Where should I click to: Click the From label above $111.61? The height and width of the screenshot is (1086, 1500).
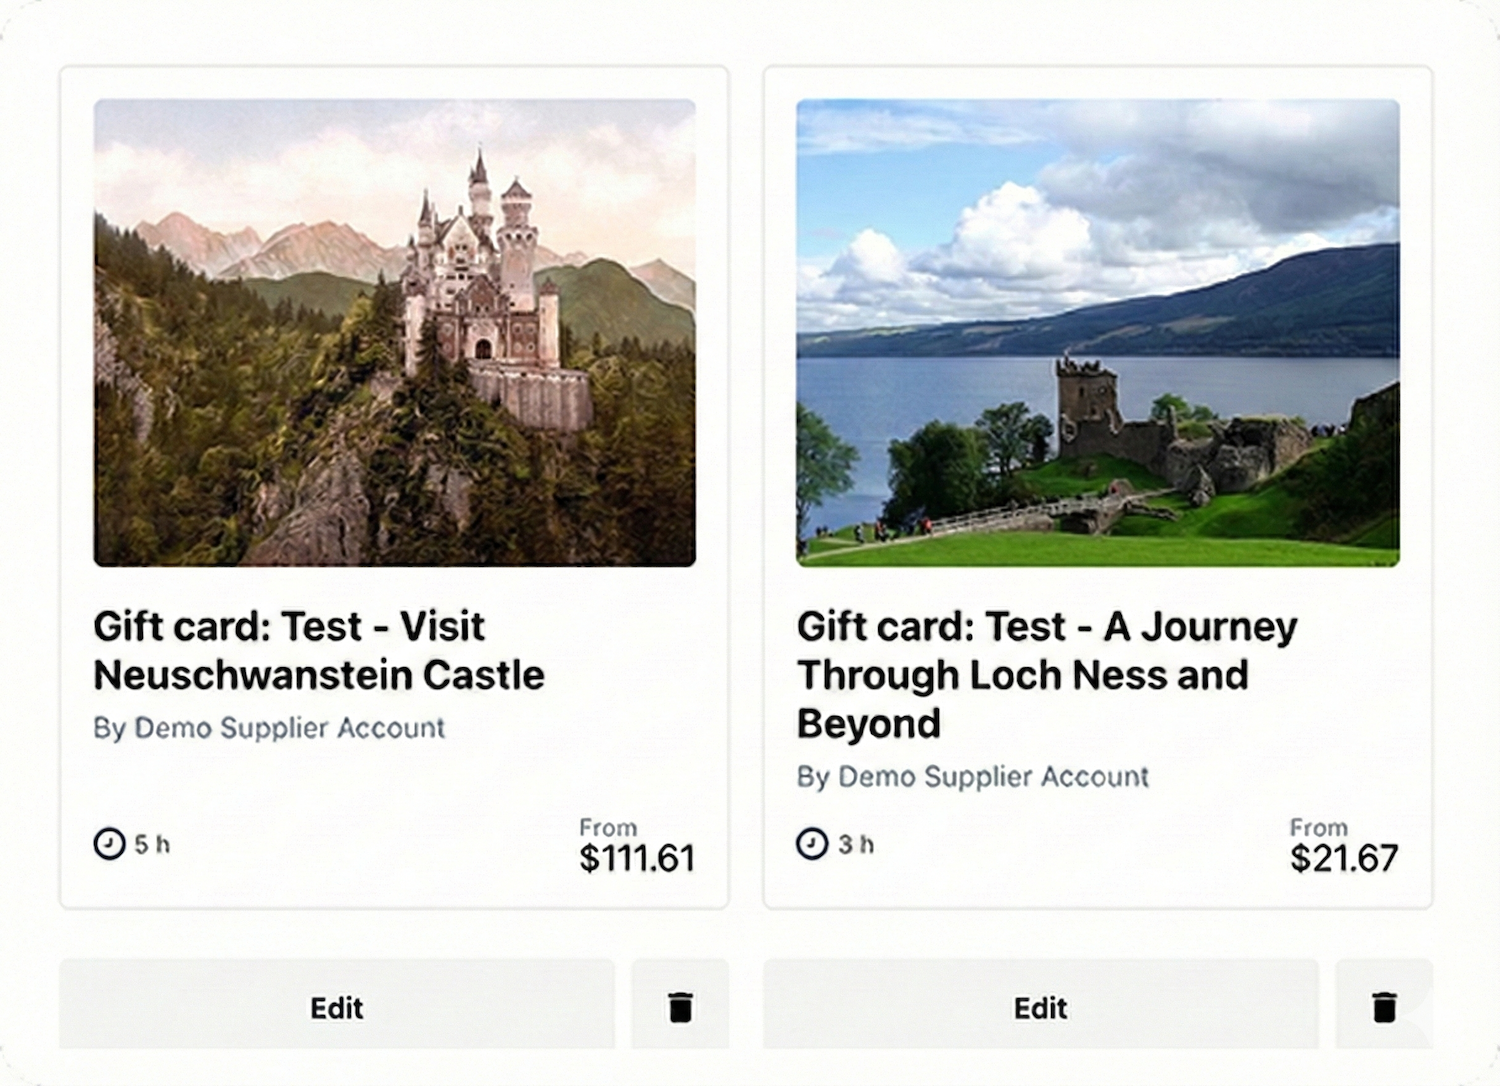(608, 828)
